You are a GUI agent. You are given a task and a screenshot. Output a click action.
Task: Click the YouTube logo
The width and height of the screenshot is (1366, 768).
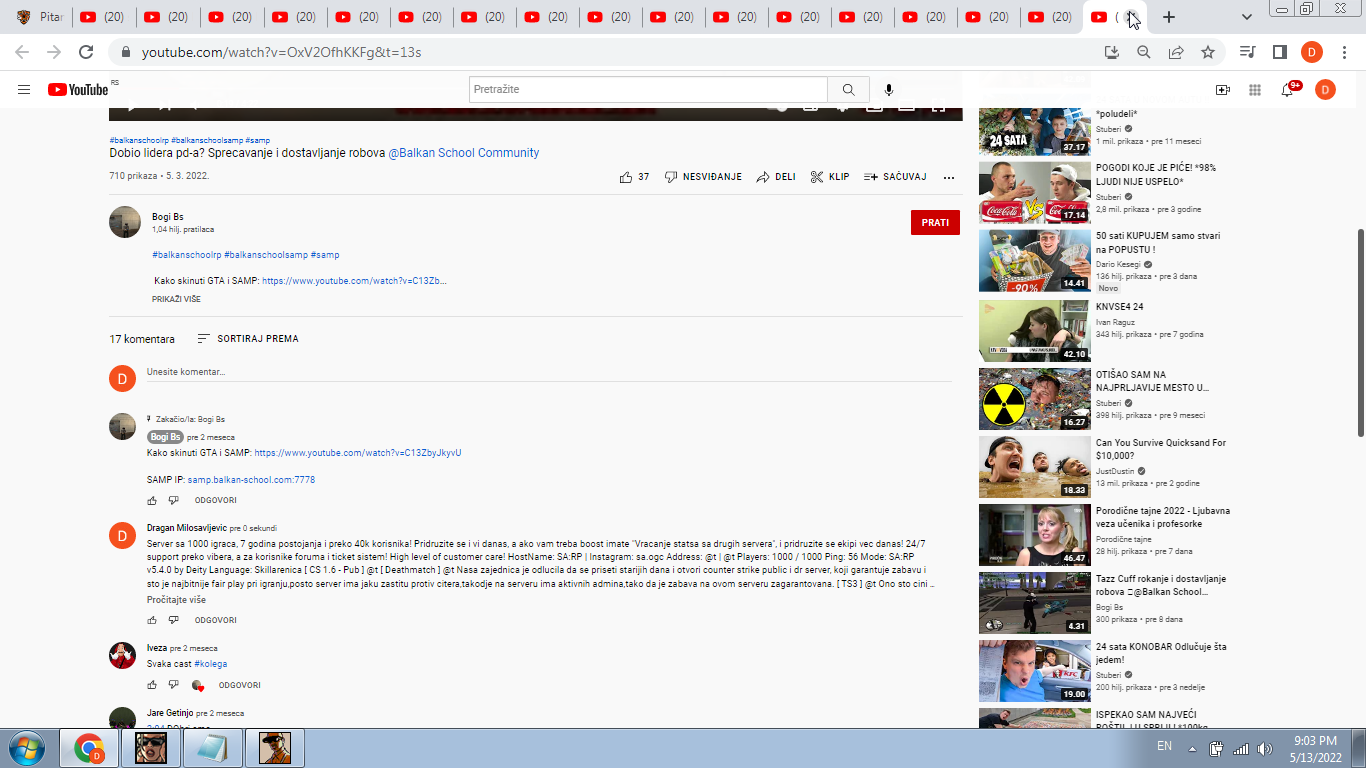point(78,90)
